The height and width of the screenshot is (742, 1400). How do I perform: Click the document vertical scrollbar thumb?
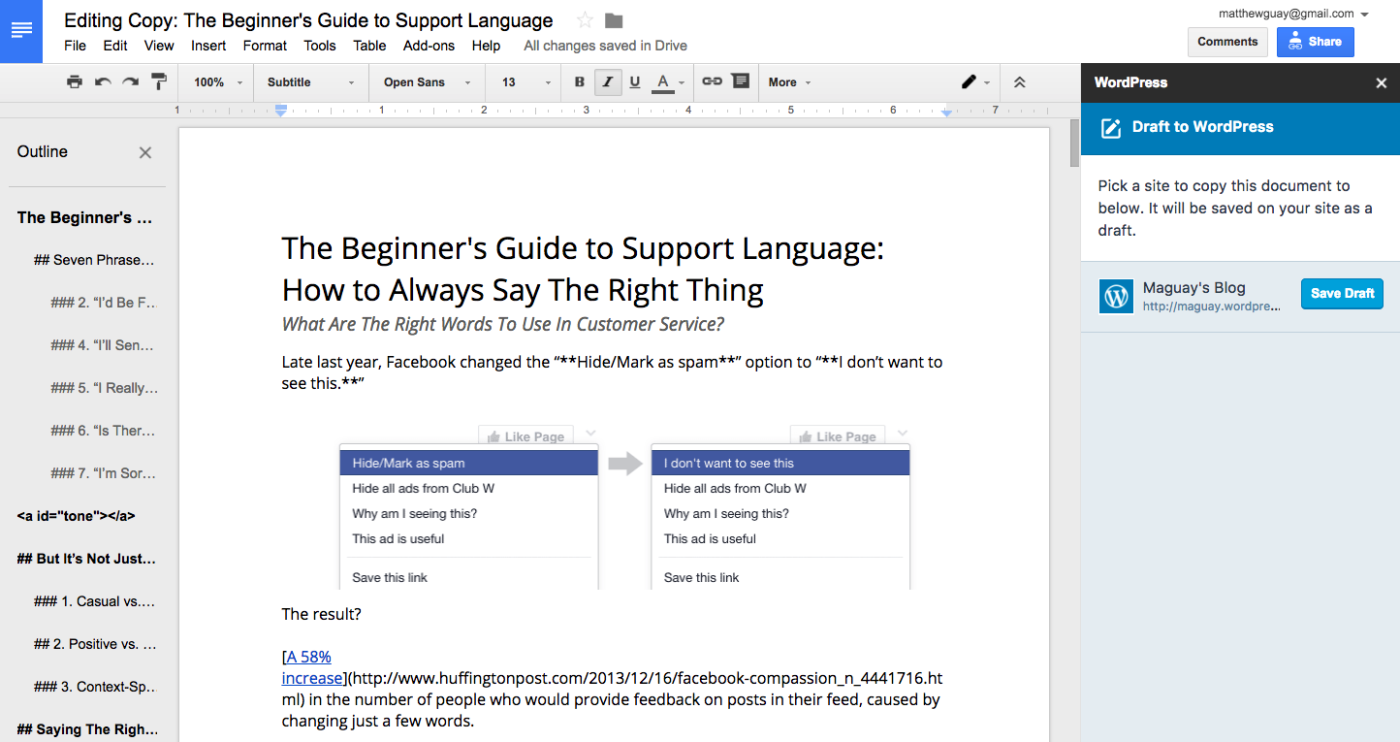(x=1075, y=142)
